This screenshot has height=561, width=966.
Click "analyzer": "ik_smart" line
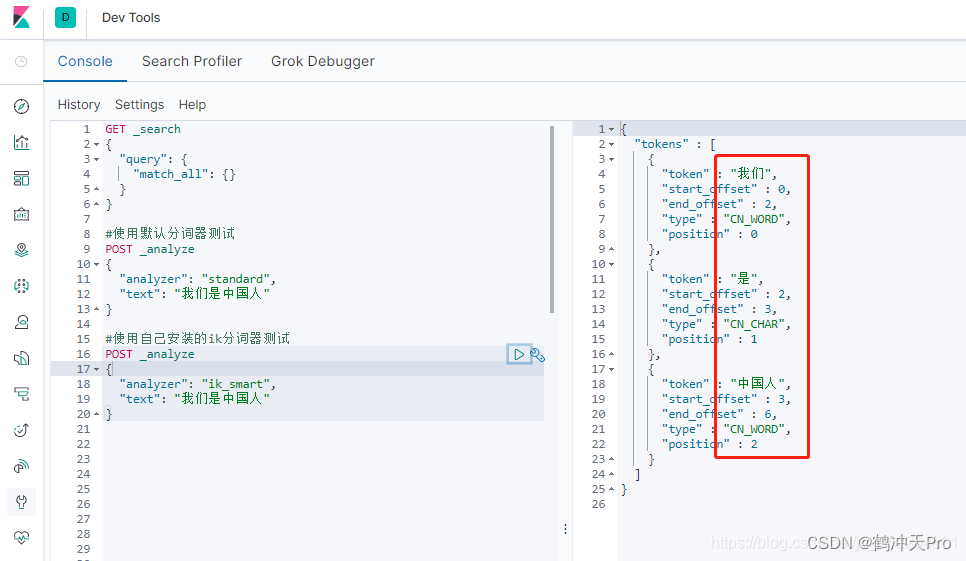click(198, 384)
